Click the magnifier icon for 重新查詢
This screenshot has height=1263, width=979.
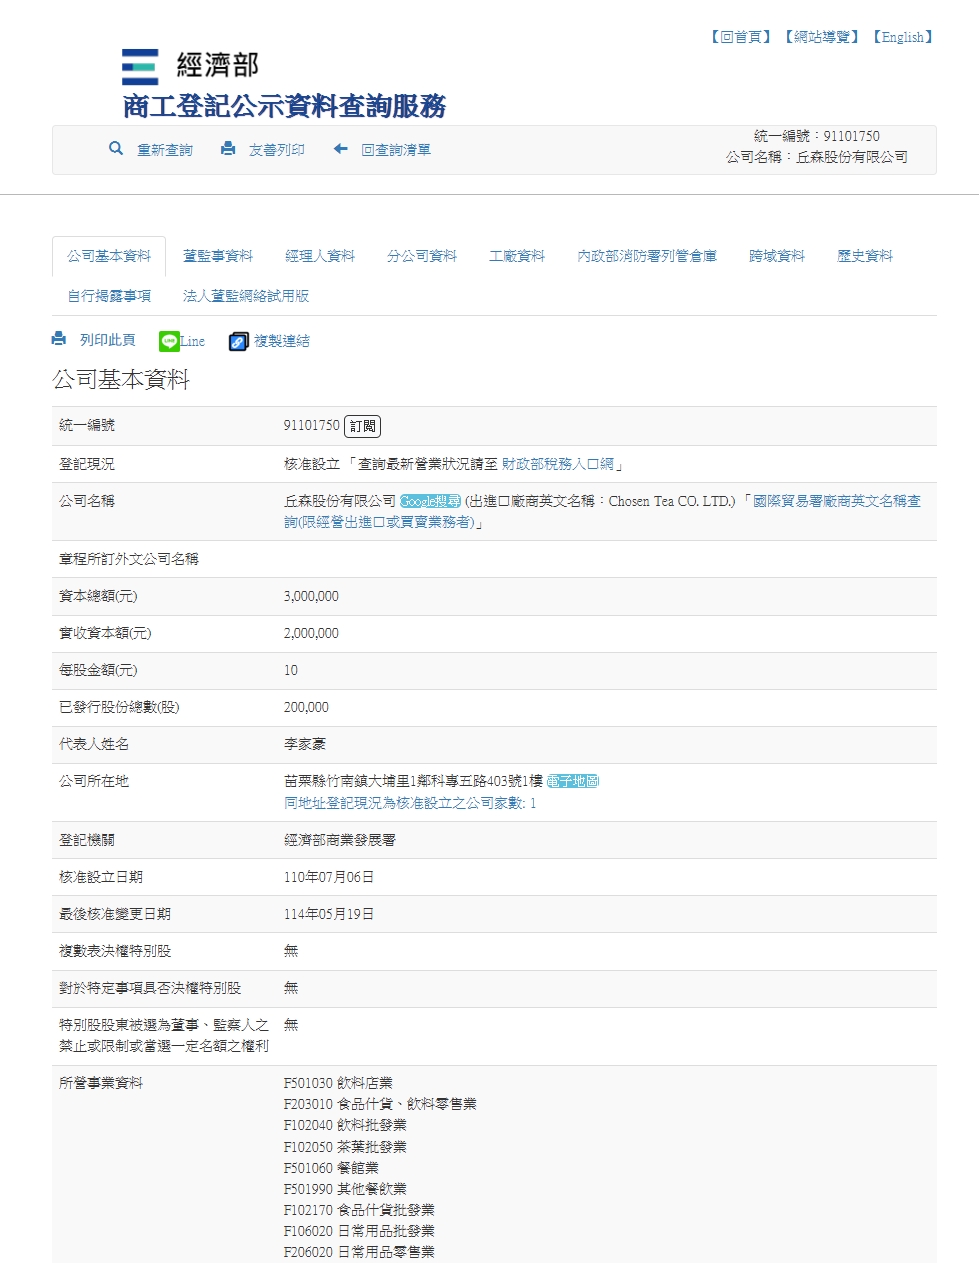click(116, 149)
